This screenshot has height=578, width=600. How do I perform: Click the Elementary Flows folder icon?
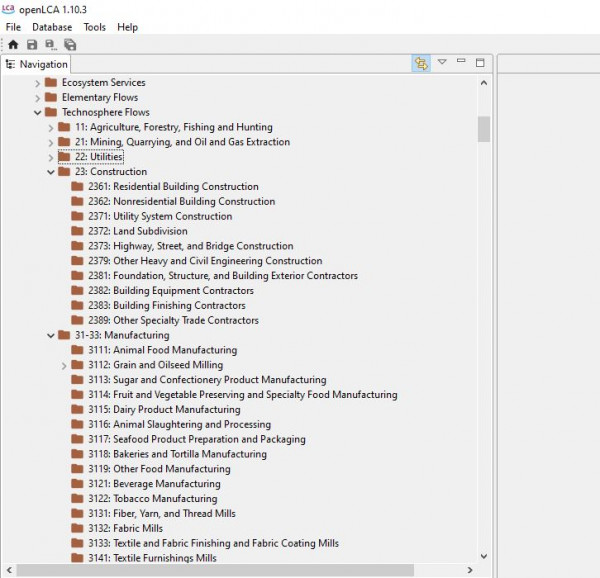click(51, 97)
